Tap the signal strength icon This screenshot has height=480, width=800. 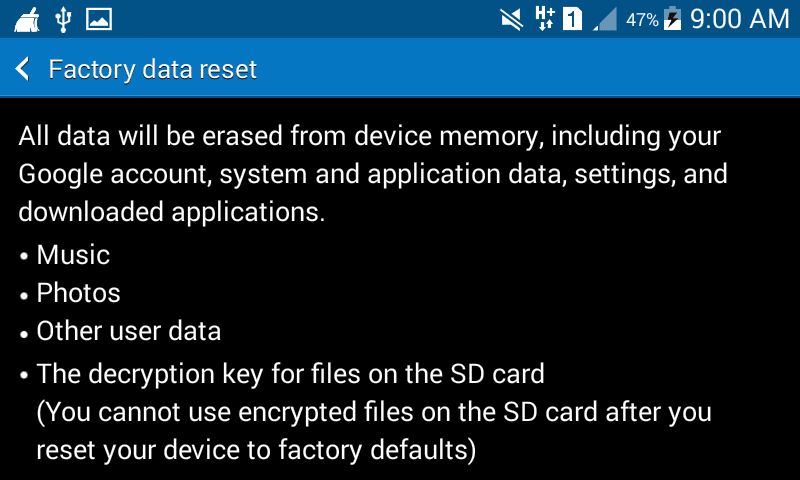coord(605,19)
